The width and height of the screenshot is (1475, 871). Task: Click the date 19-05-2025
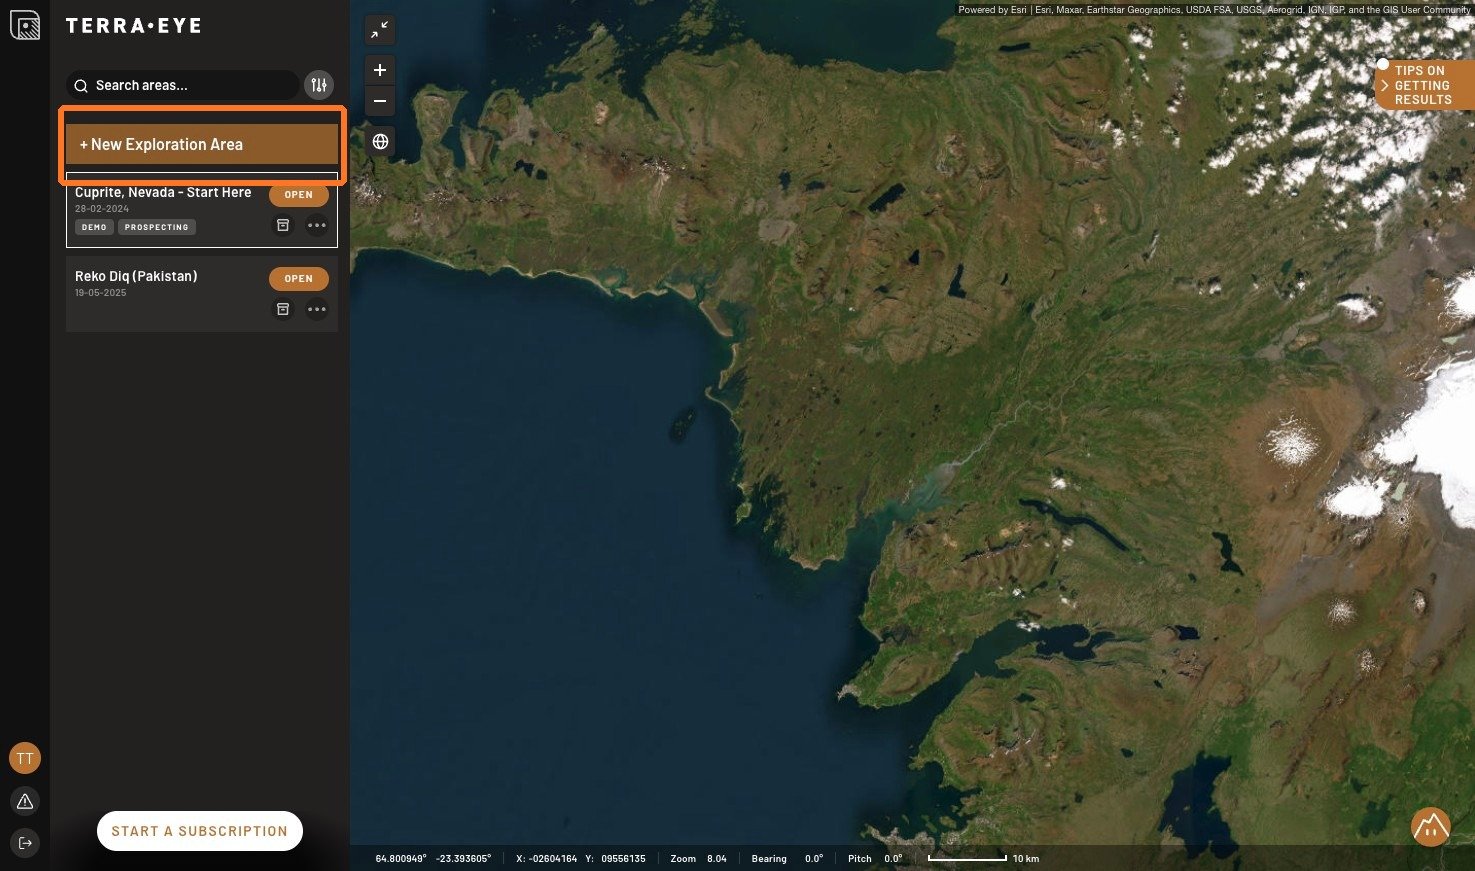[101, 293]
